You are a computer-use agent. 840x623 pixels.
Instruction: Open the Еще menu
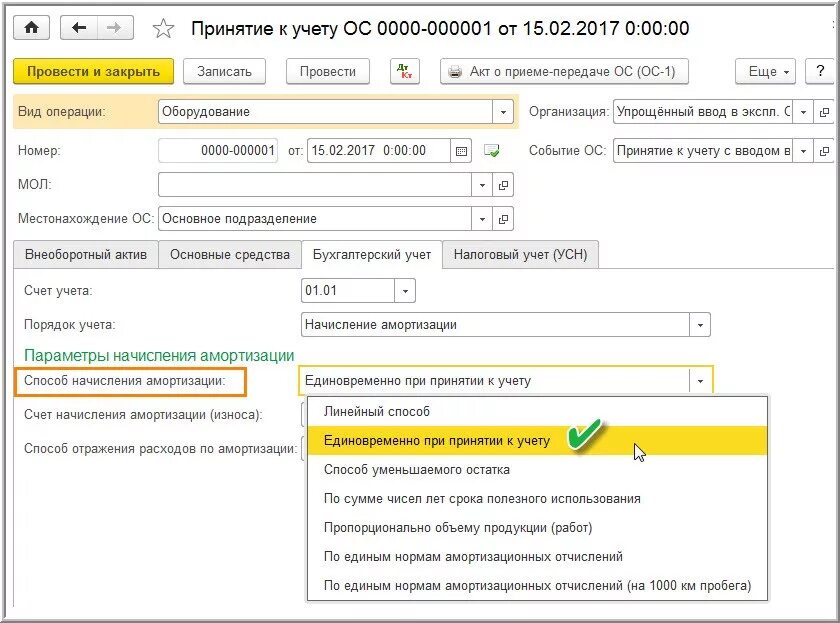click(768, 71)
